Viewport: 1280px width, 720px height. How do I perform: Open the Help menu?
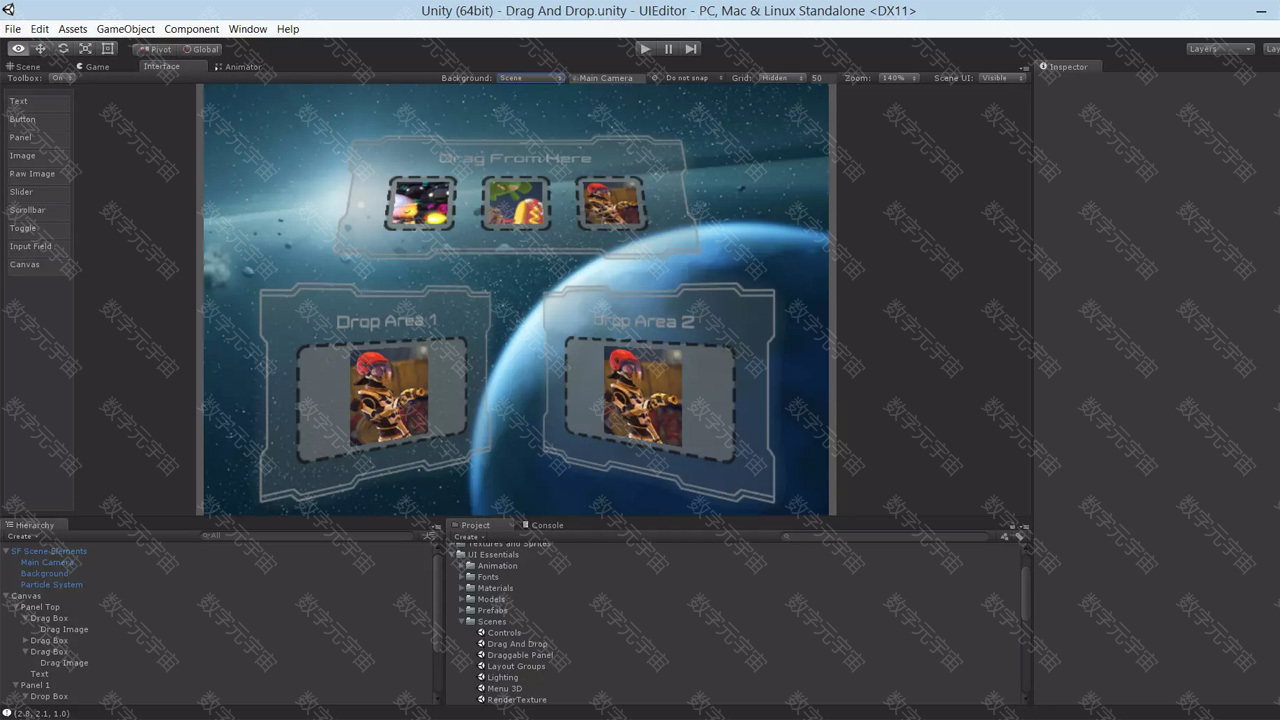coord(288,29)
